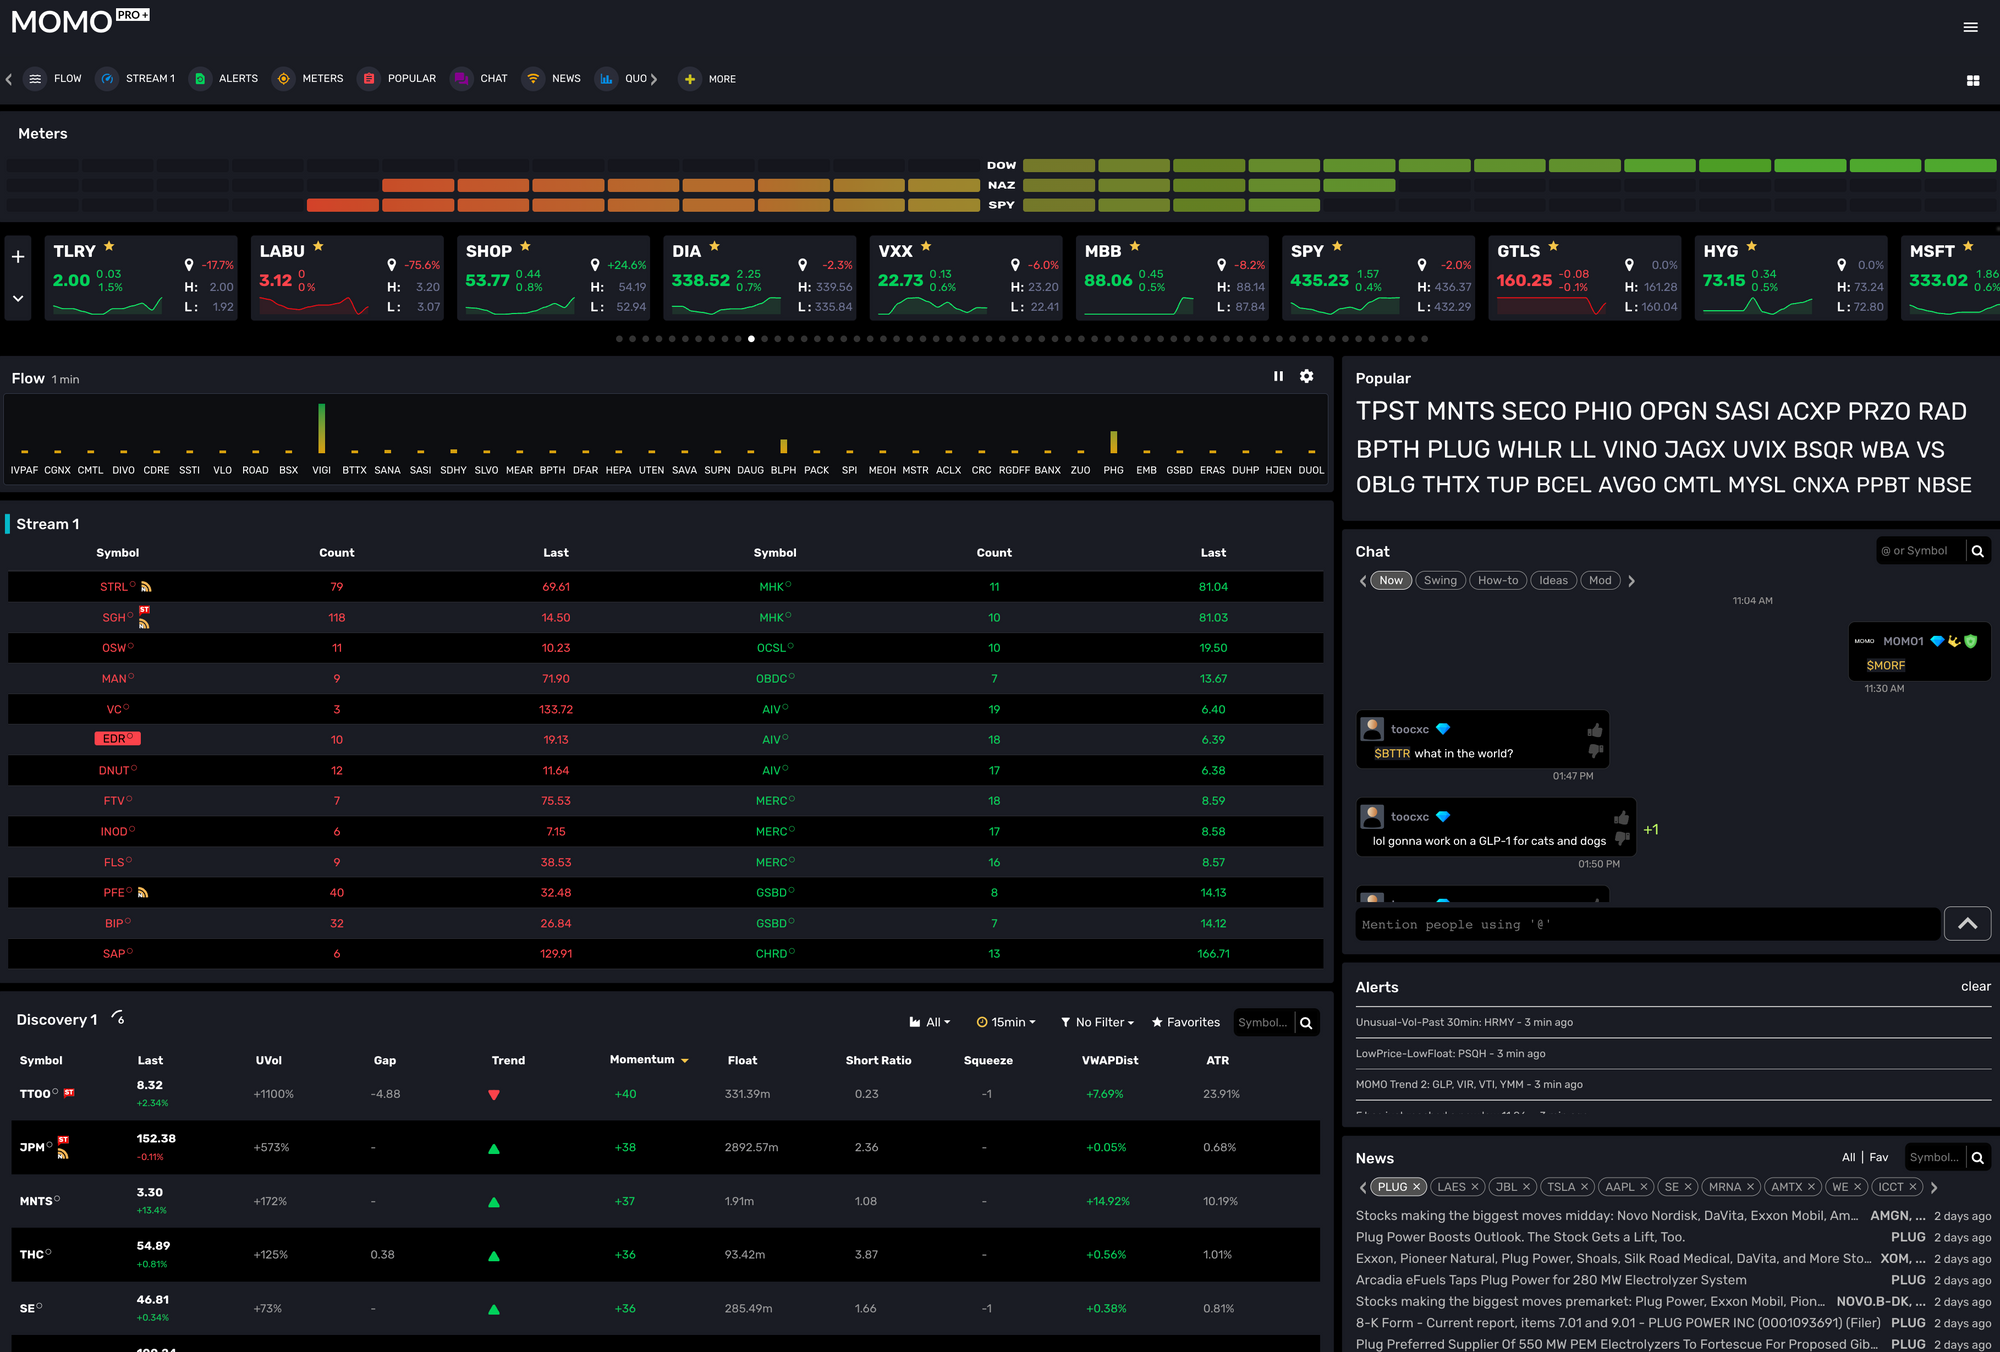Click the grid layout icon
Viewport: 2000px width, 1352px height.
coord(1972,80)
